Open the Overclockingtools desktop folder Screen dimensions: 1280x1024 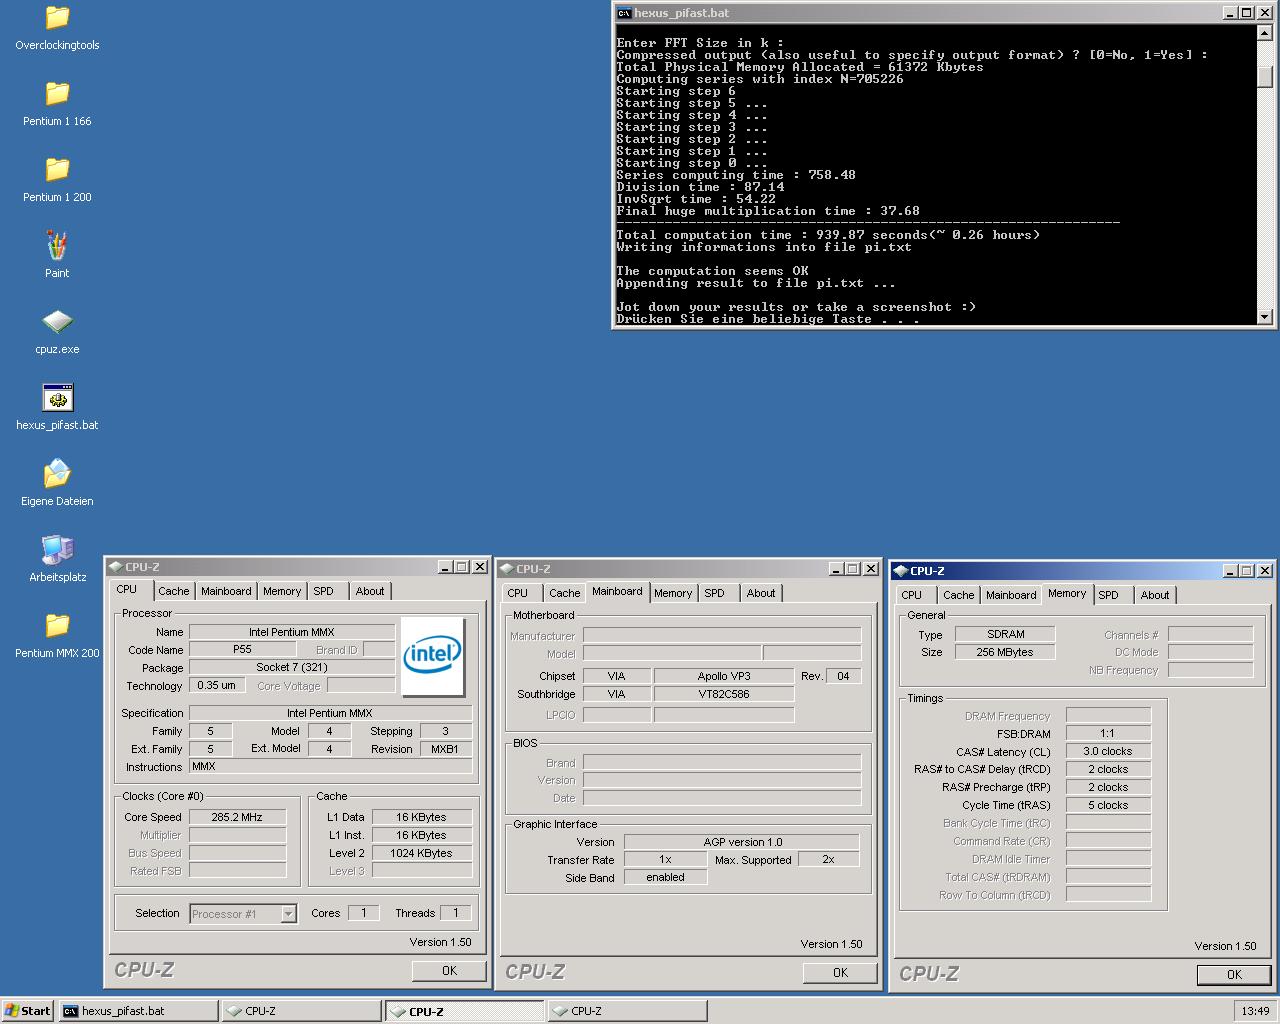coord(57,18)
